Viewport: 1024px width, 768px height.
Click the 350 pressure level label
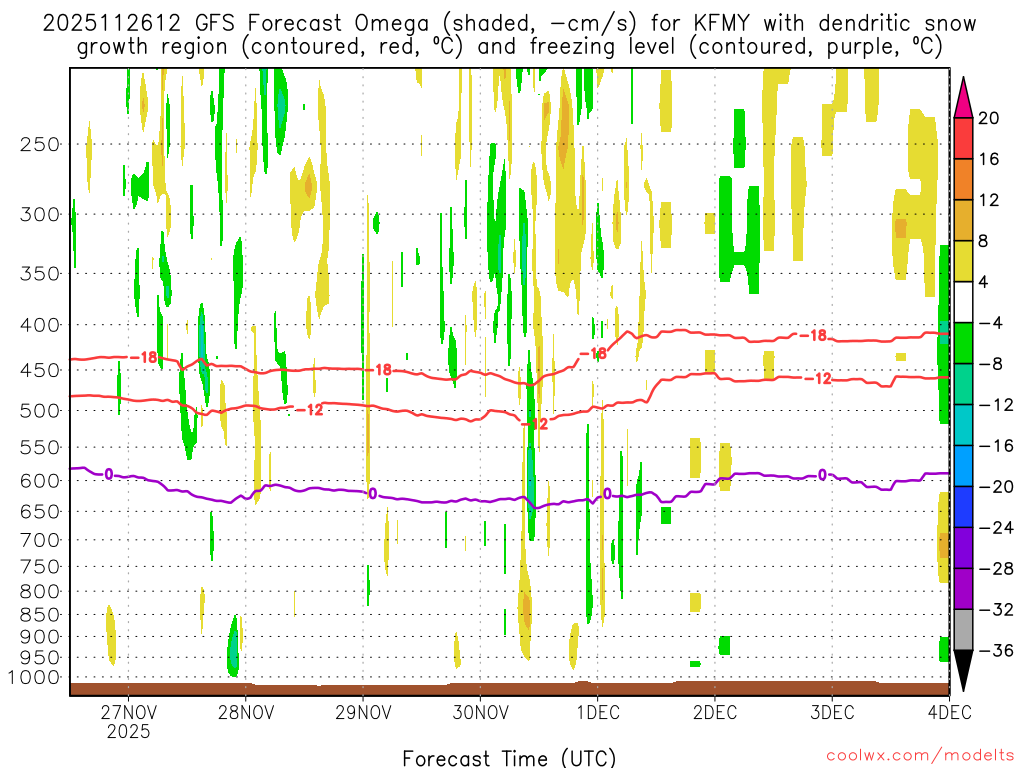[x=40, y=273]
